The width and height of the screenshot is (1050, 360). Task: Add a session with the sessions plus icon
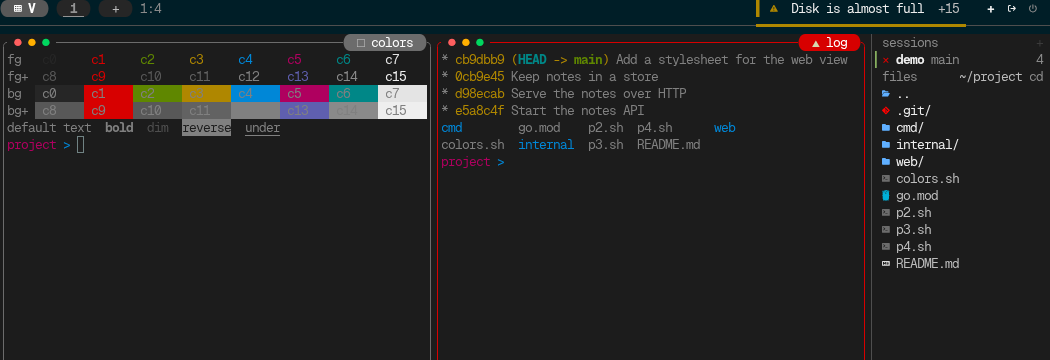point(1039,43)
